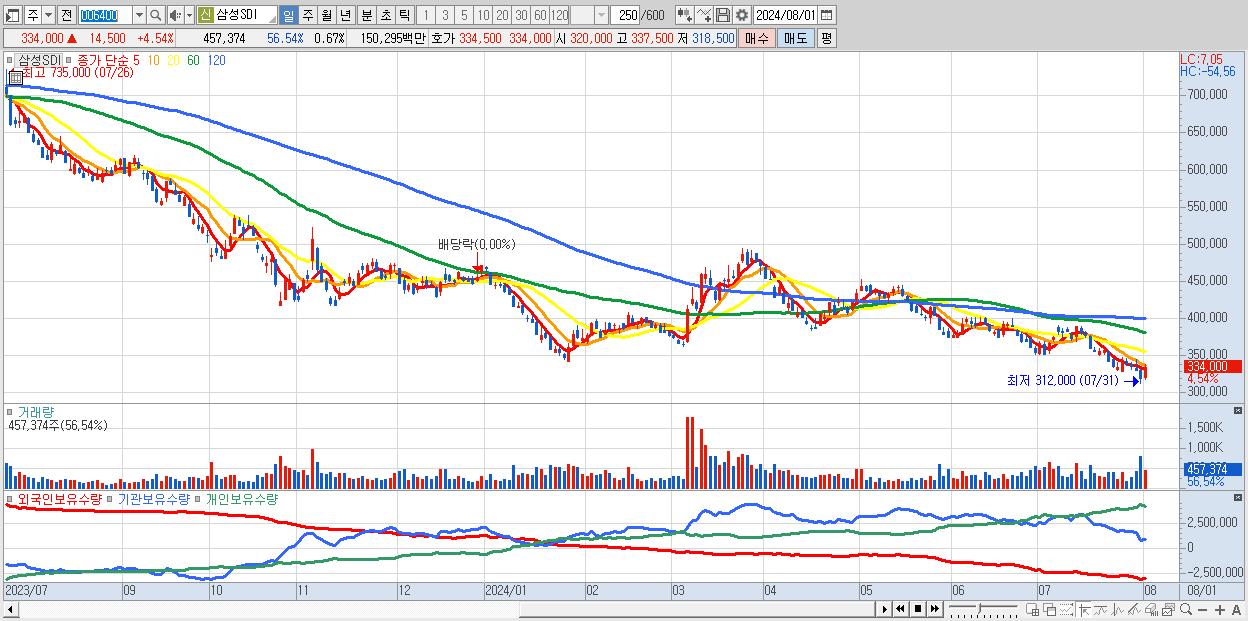This screenshot has height=621, width=1248.
Task: Select the 월 monthly period toggle
Action: click(x=326, y=16)
